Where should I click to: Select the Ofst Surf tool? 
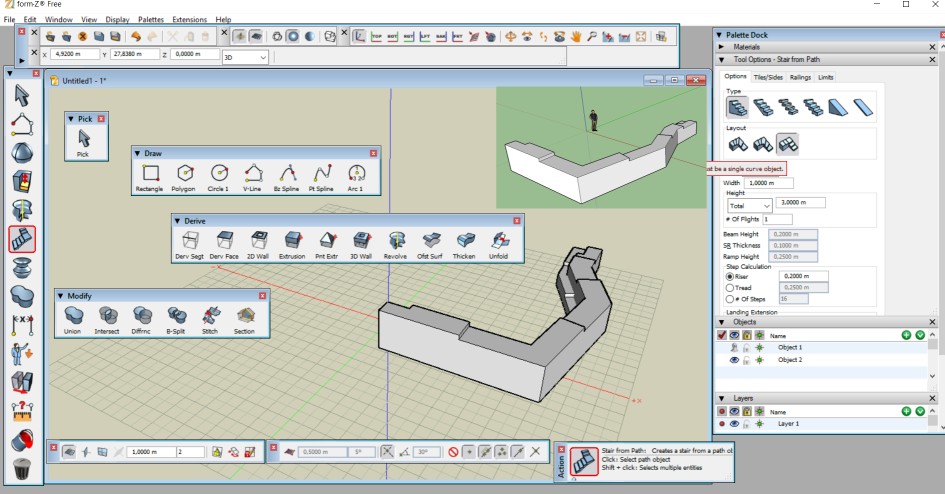[x=430, y=245]
